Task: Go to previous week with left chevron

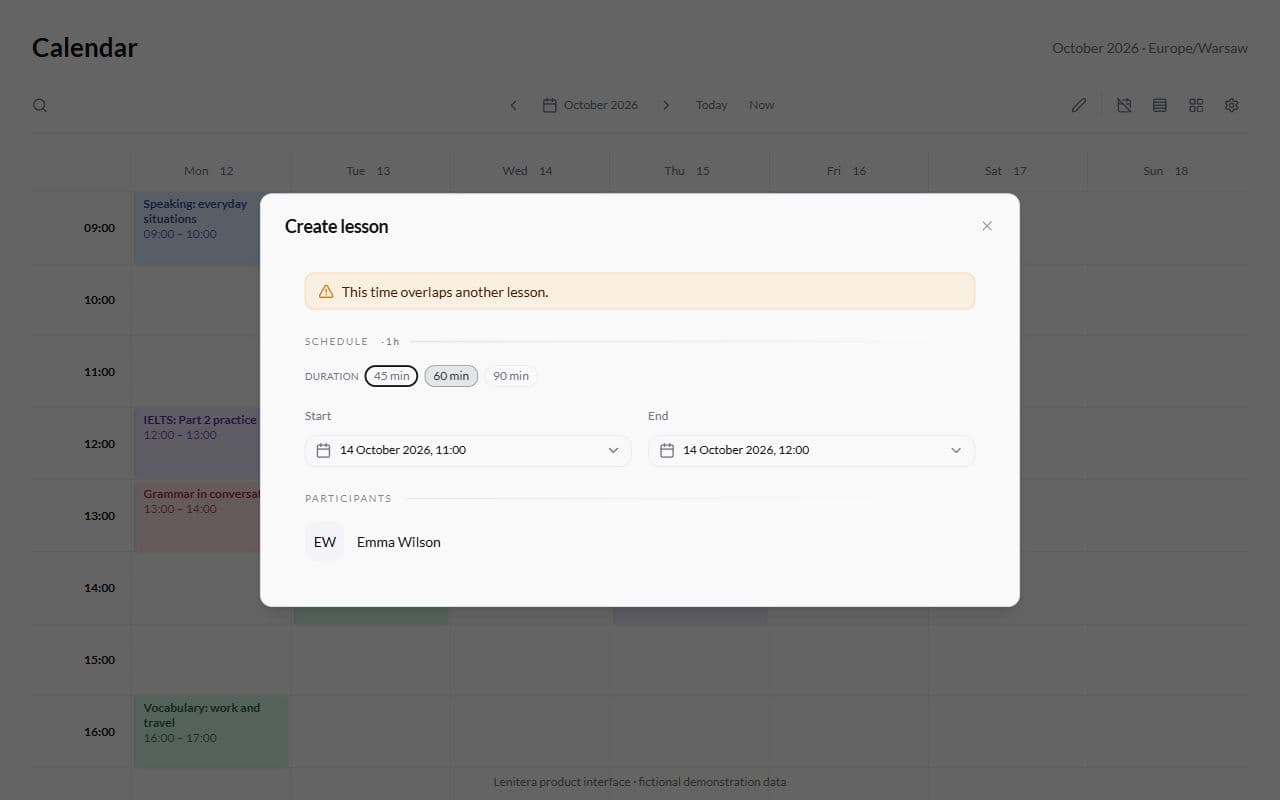Action: (x=514, y=105)
